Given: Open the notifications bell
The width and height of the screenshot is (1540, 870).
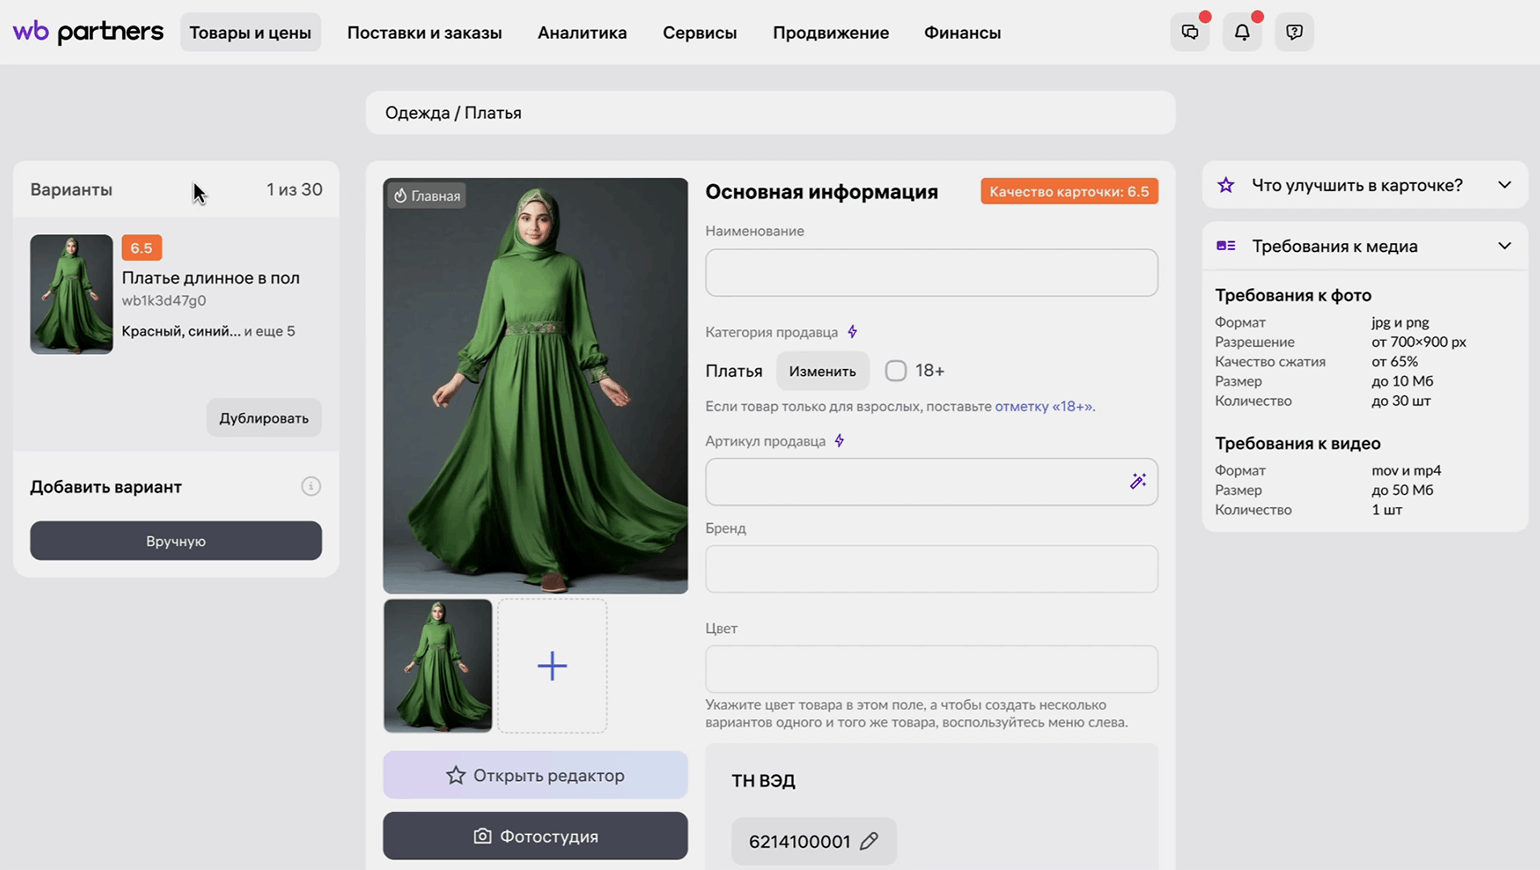Looking at the screenshot, I should [x=1242, y=32].
